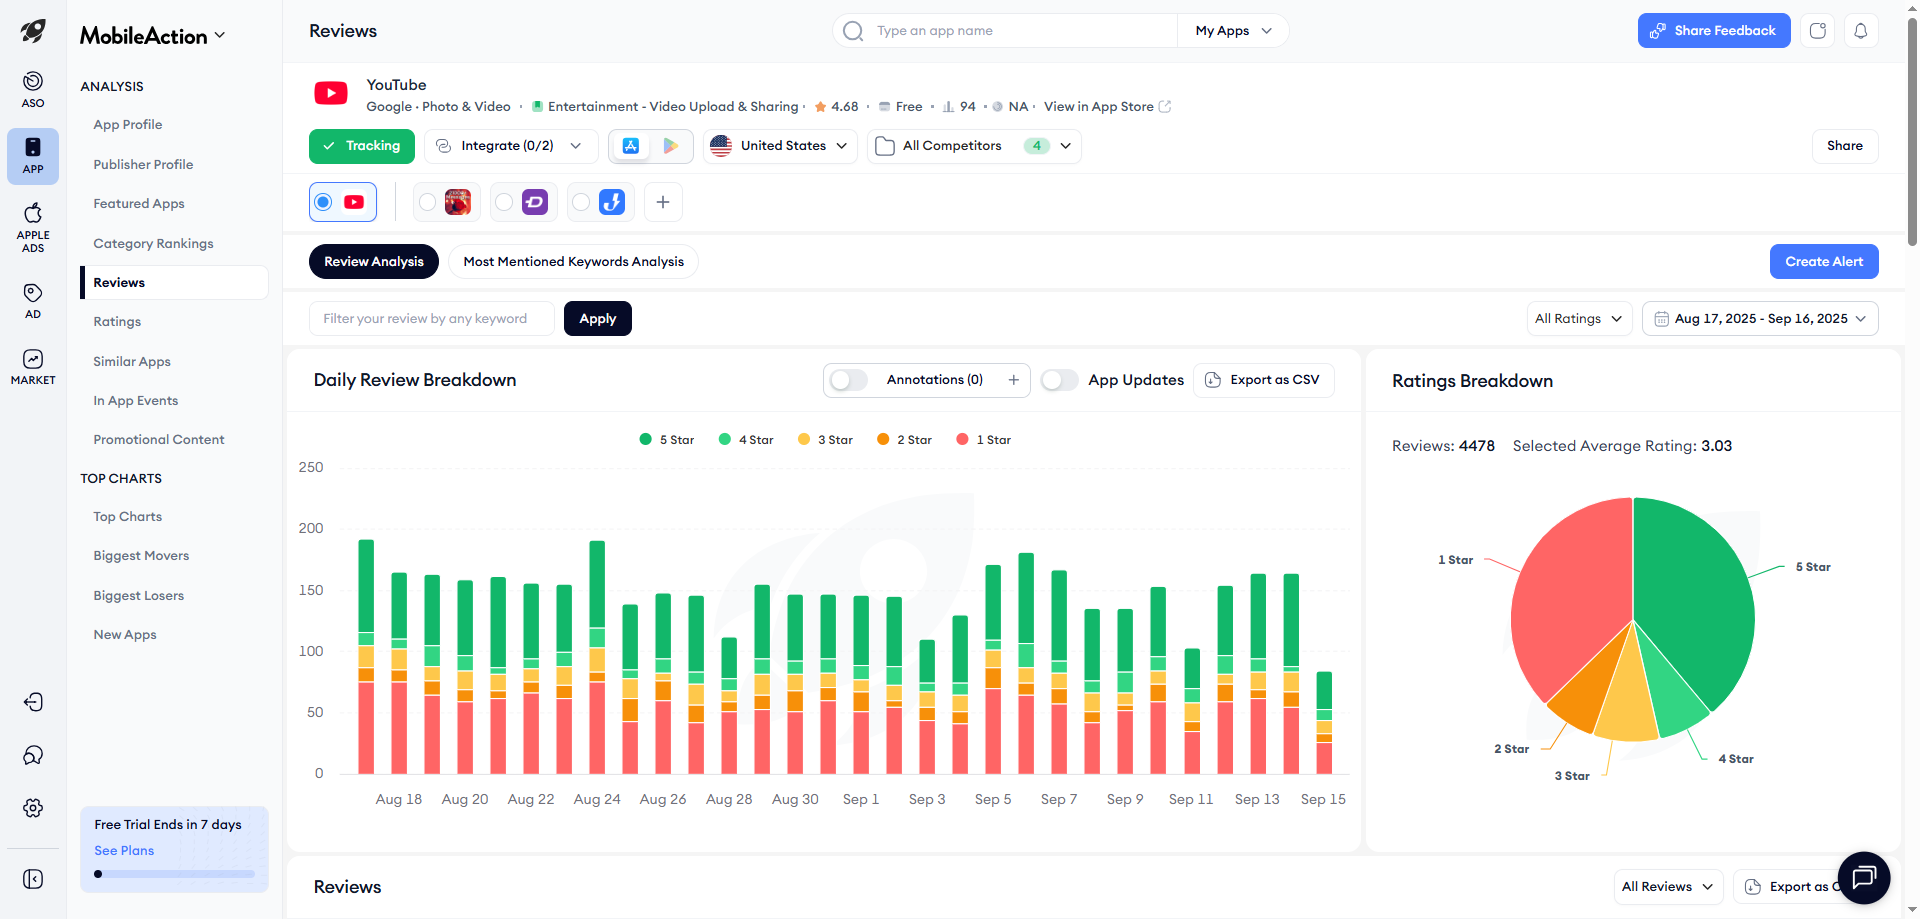Select the YouTube app radio button

[323, 202]
